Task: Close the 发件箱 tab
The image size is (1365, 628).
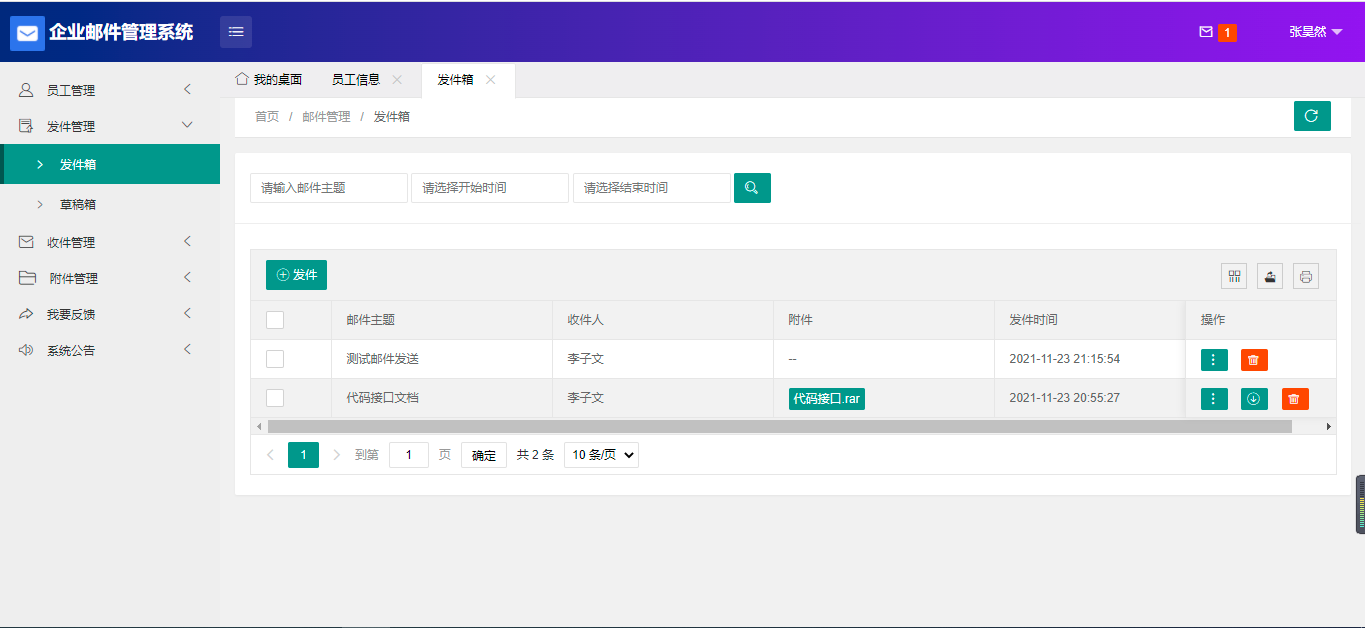Action: pos(490,80)
